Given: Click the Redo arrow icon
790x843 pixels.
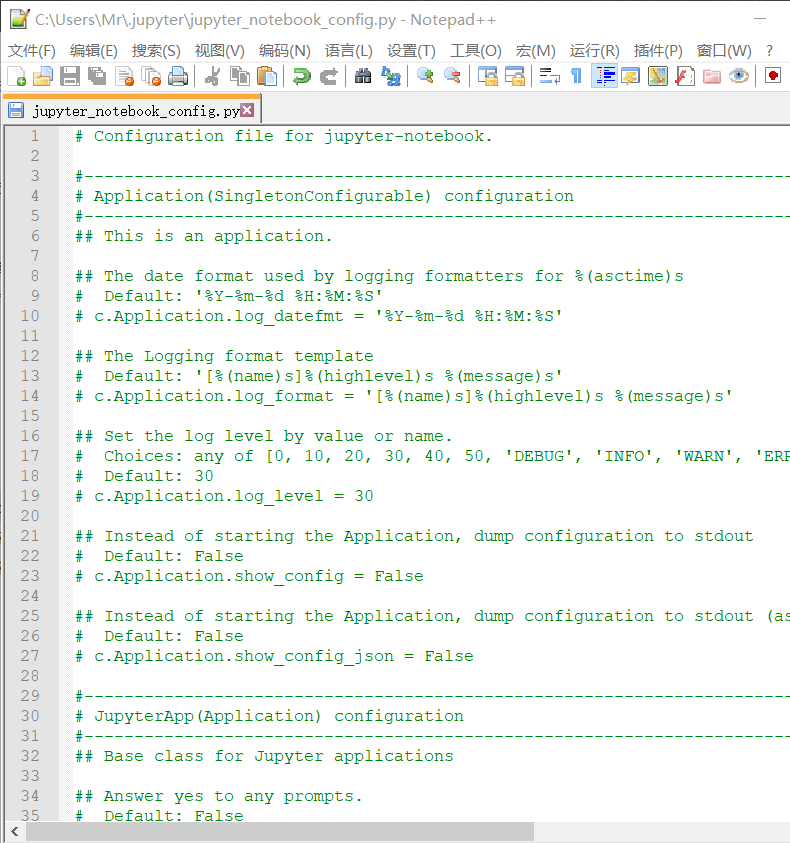Looking at the screenshot, I should pos(329,76).
